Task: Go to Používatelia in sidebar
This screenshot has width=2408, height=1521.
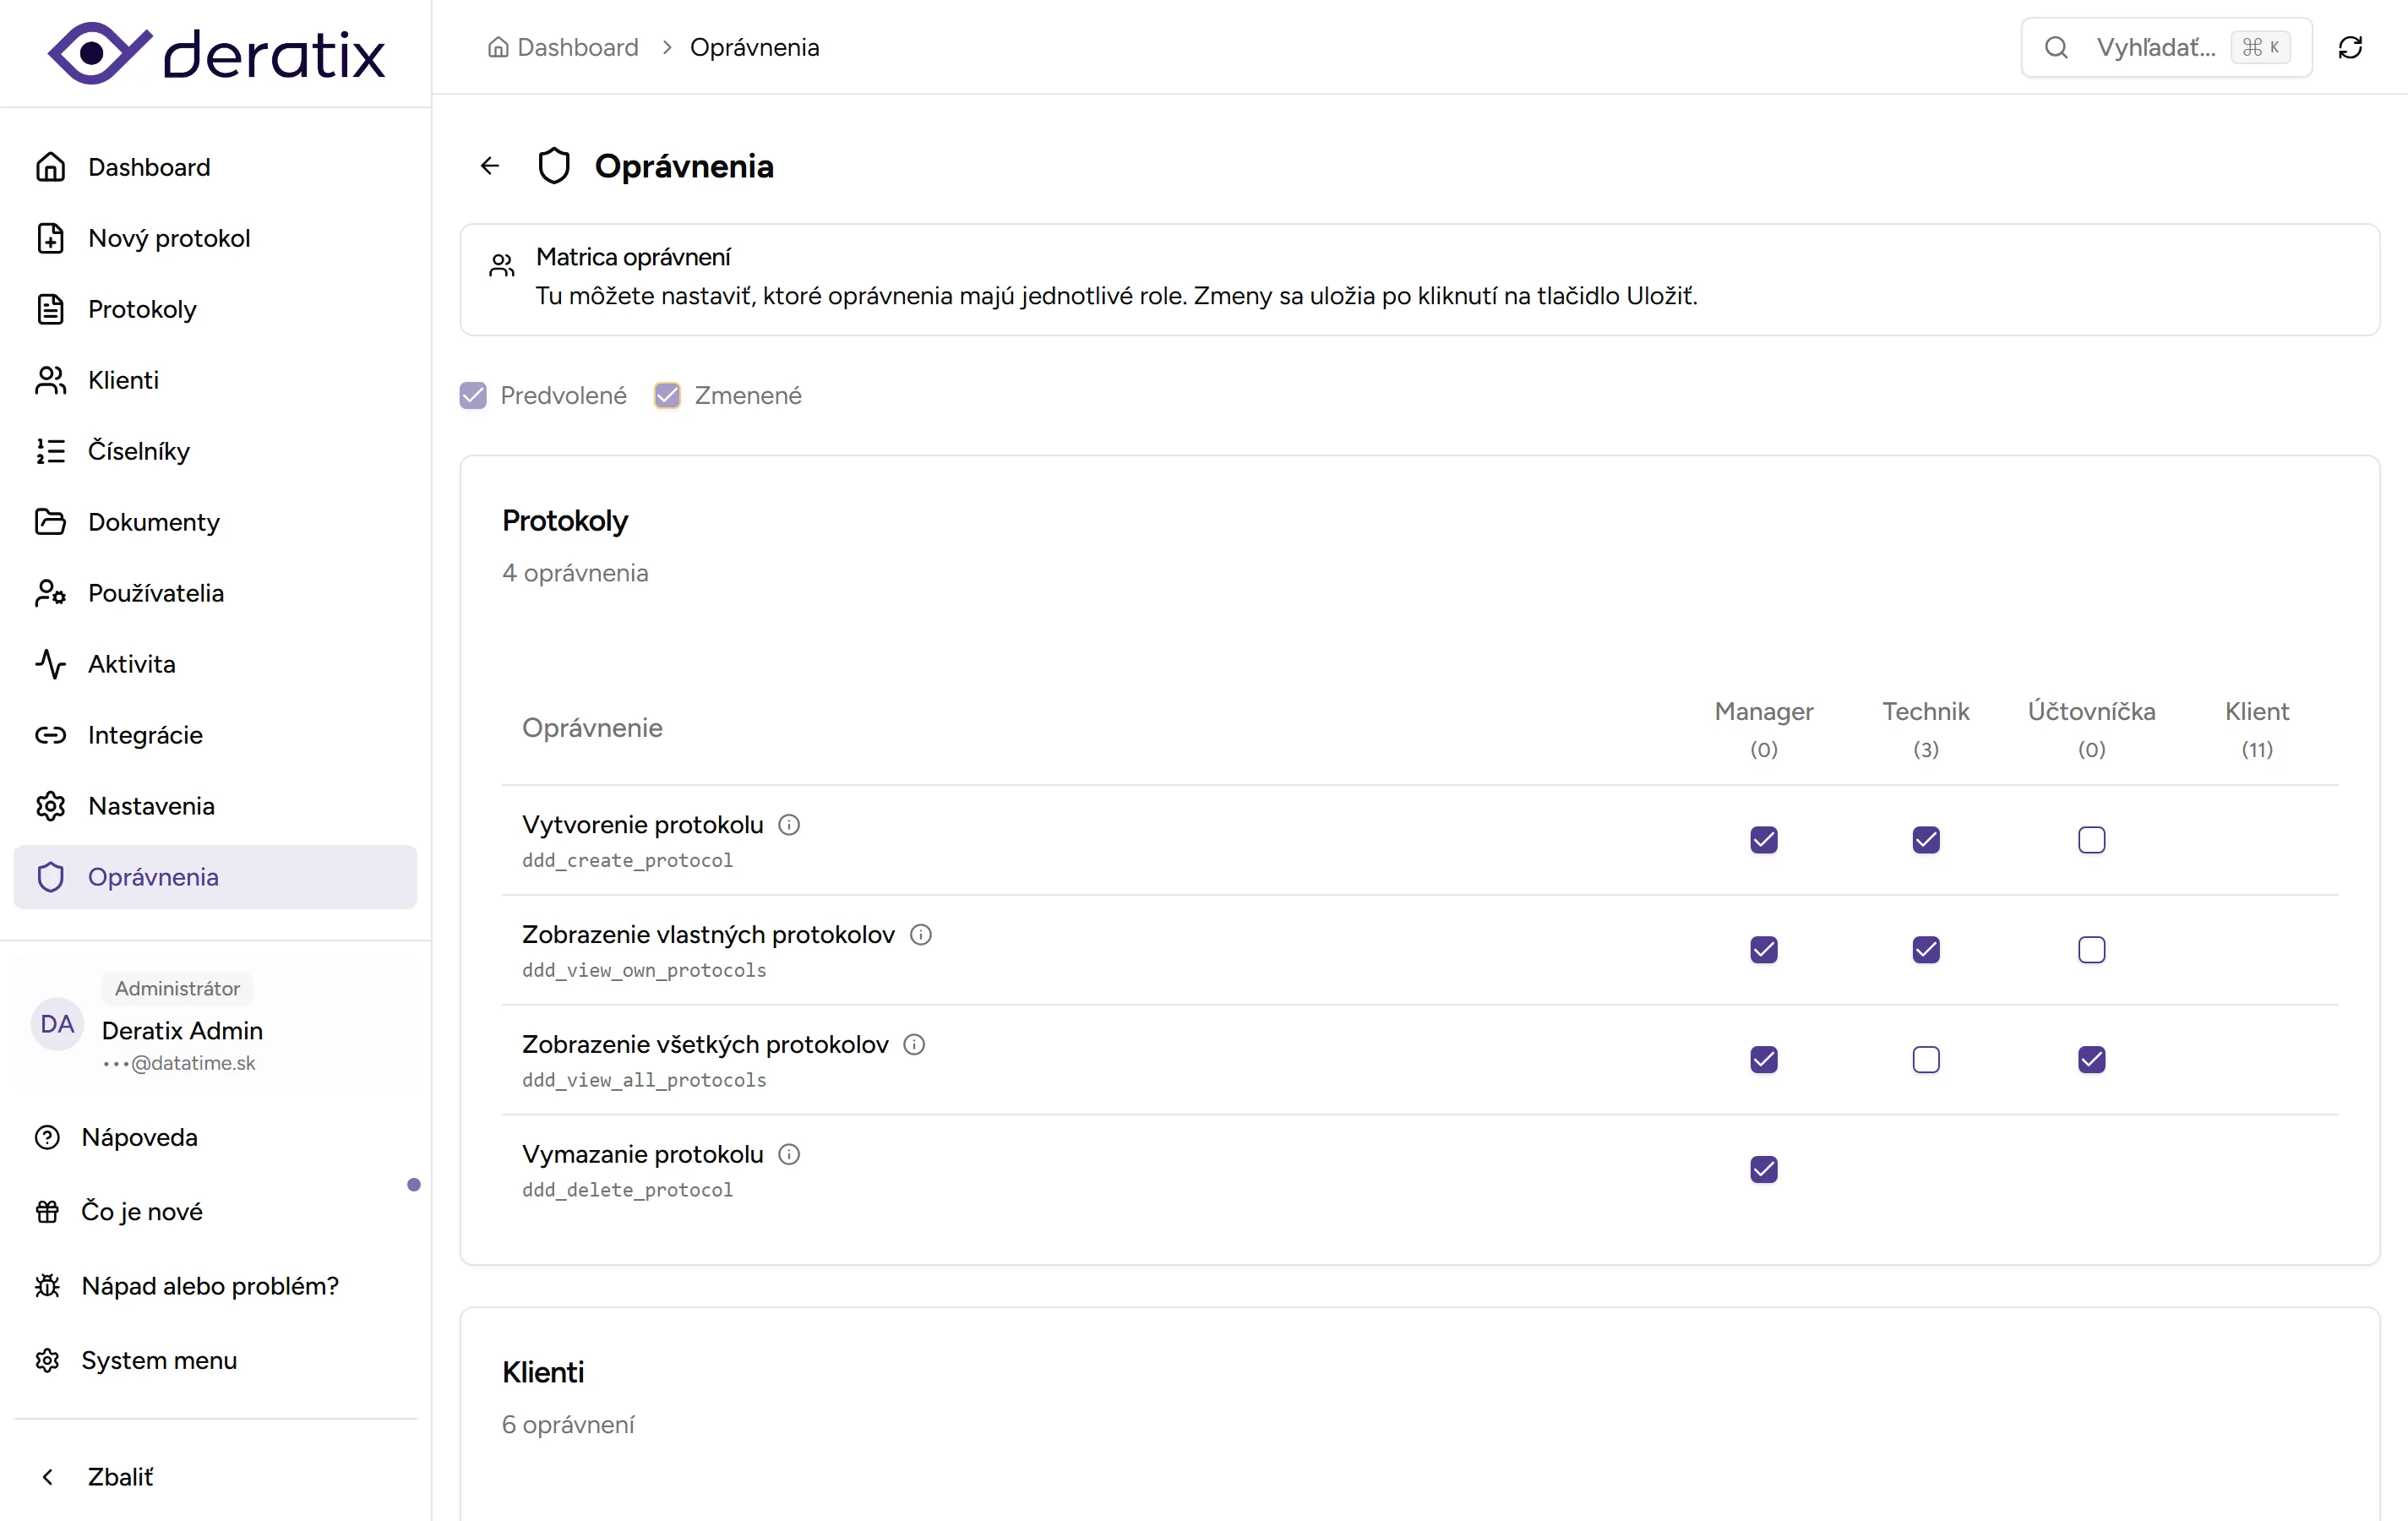Action: point(155,593)
